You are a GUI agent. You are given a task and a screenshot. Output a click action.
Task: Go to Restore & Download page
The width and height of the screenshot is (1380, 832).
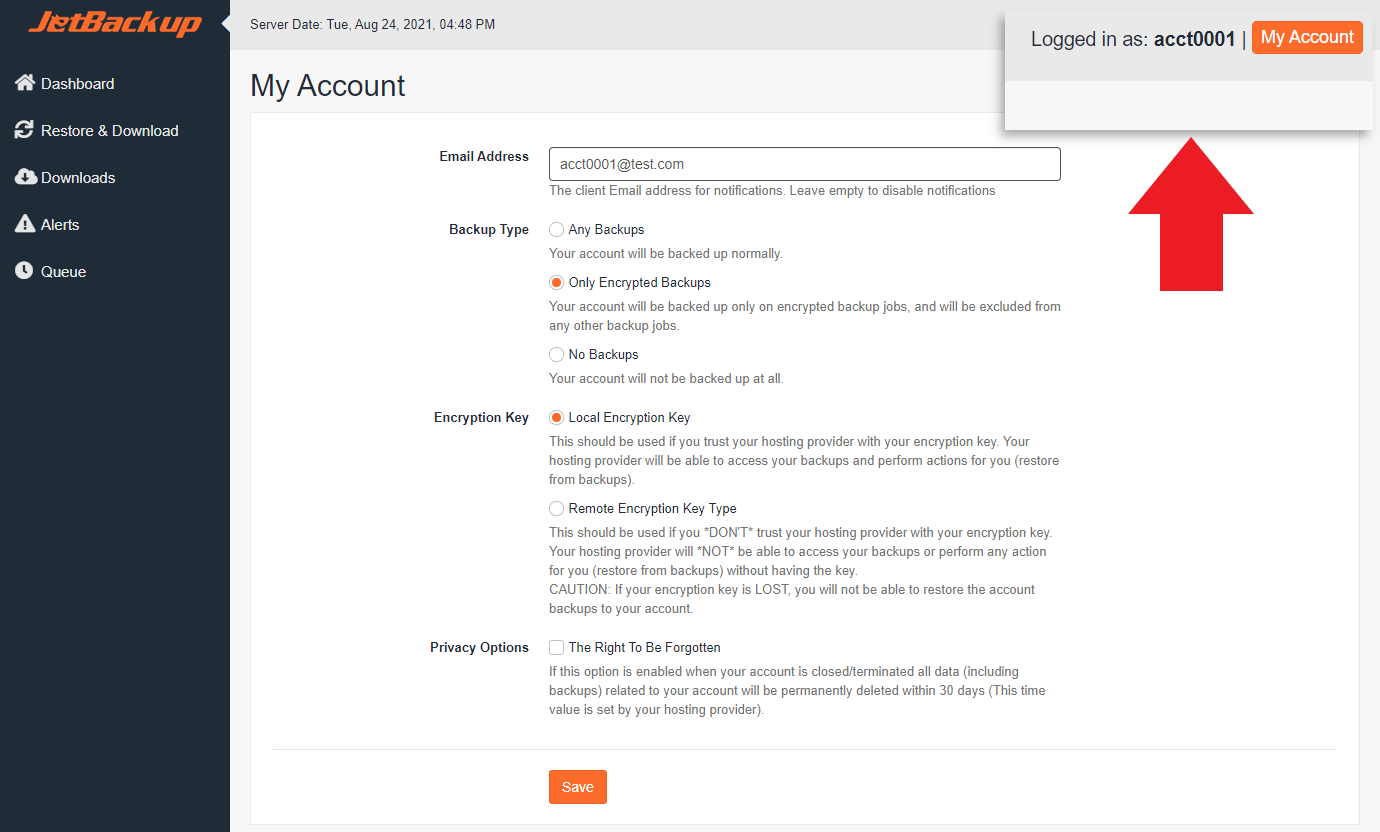click(110, 131)
